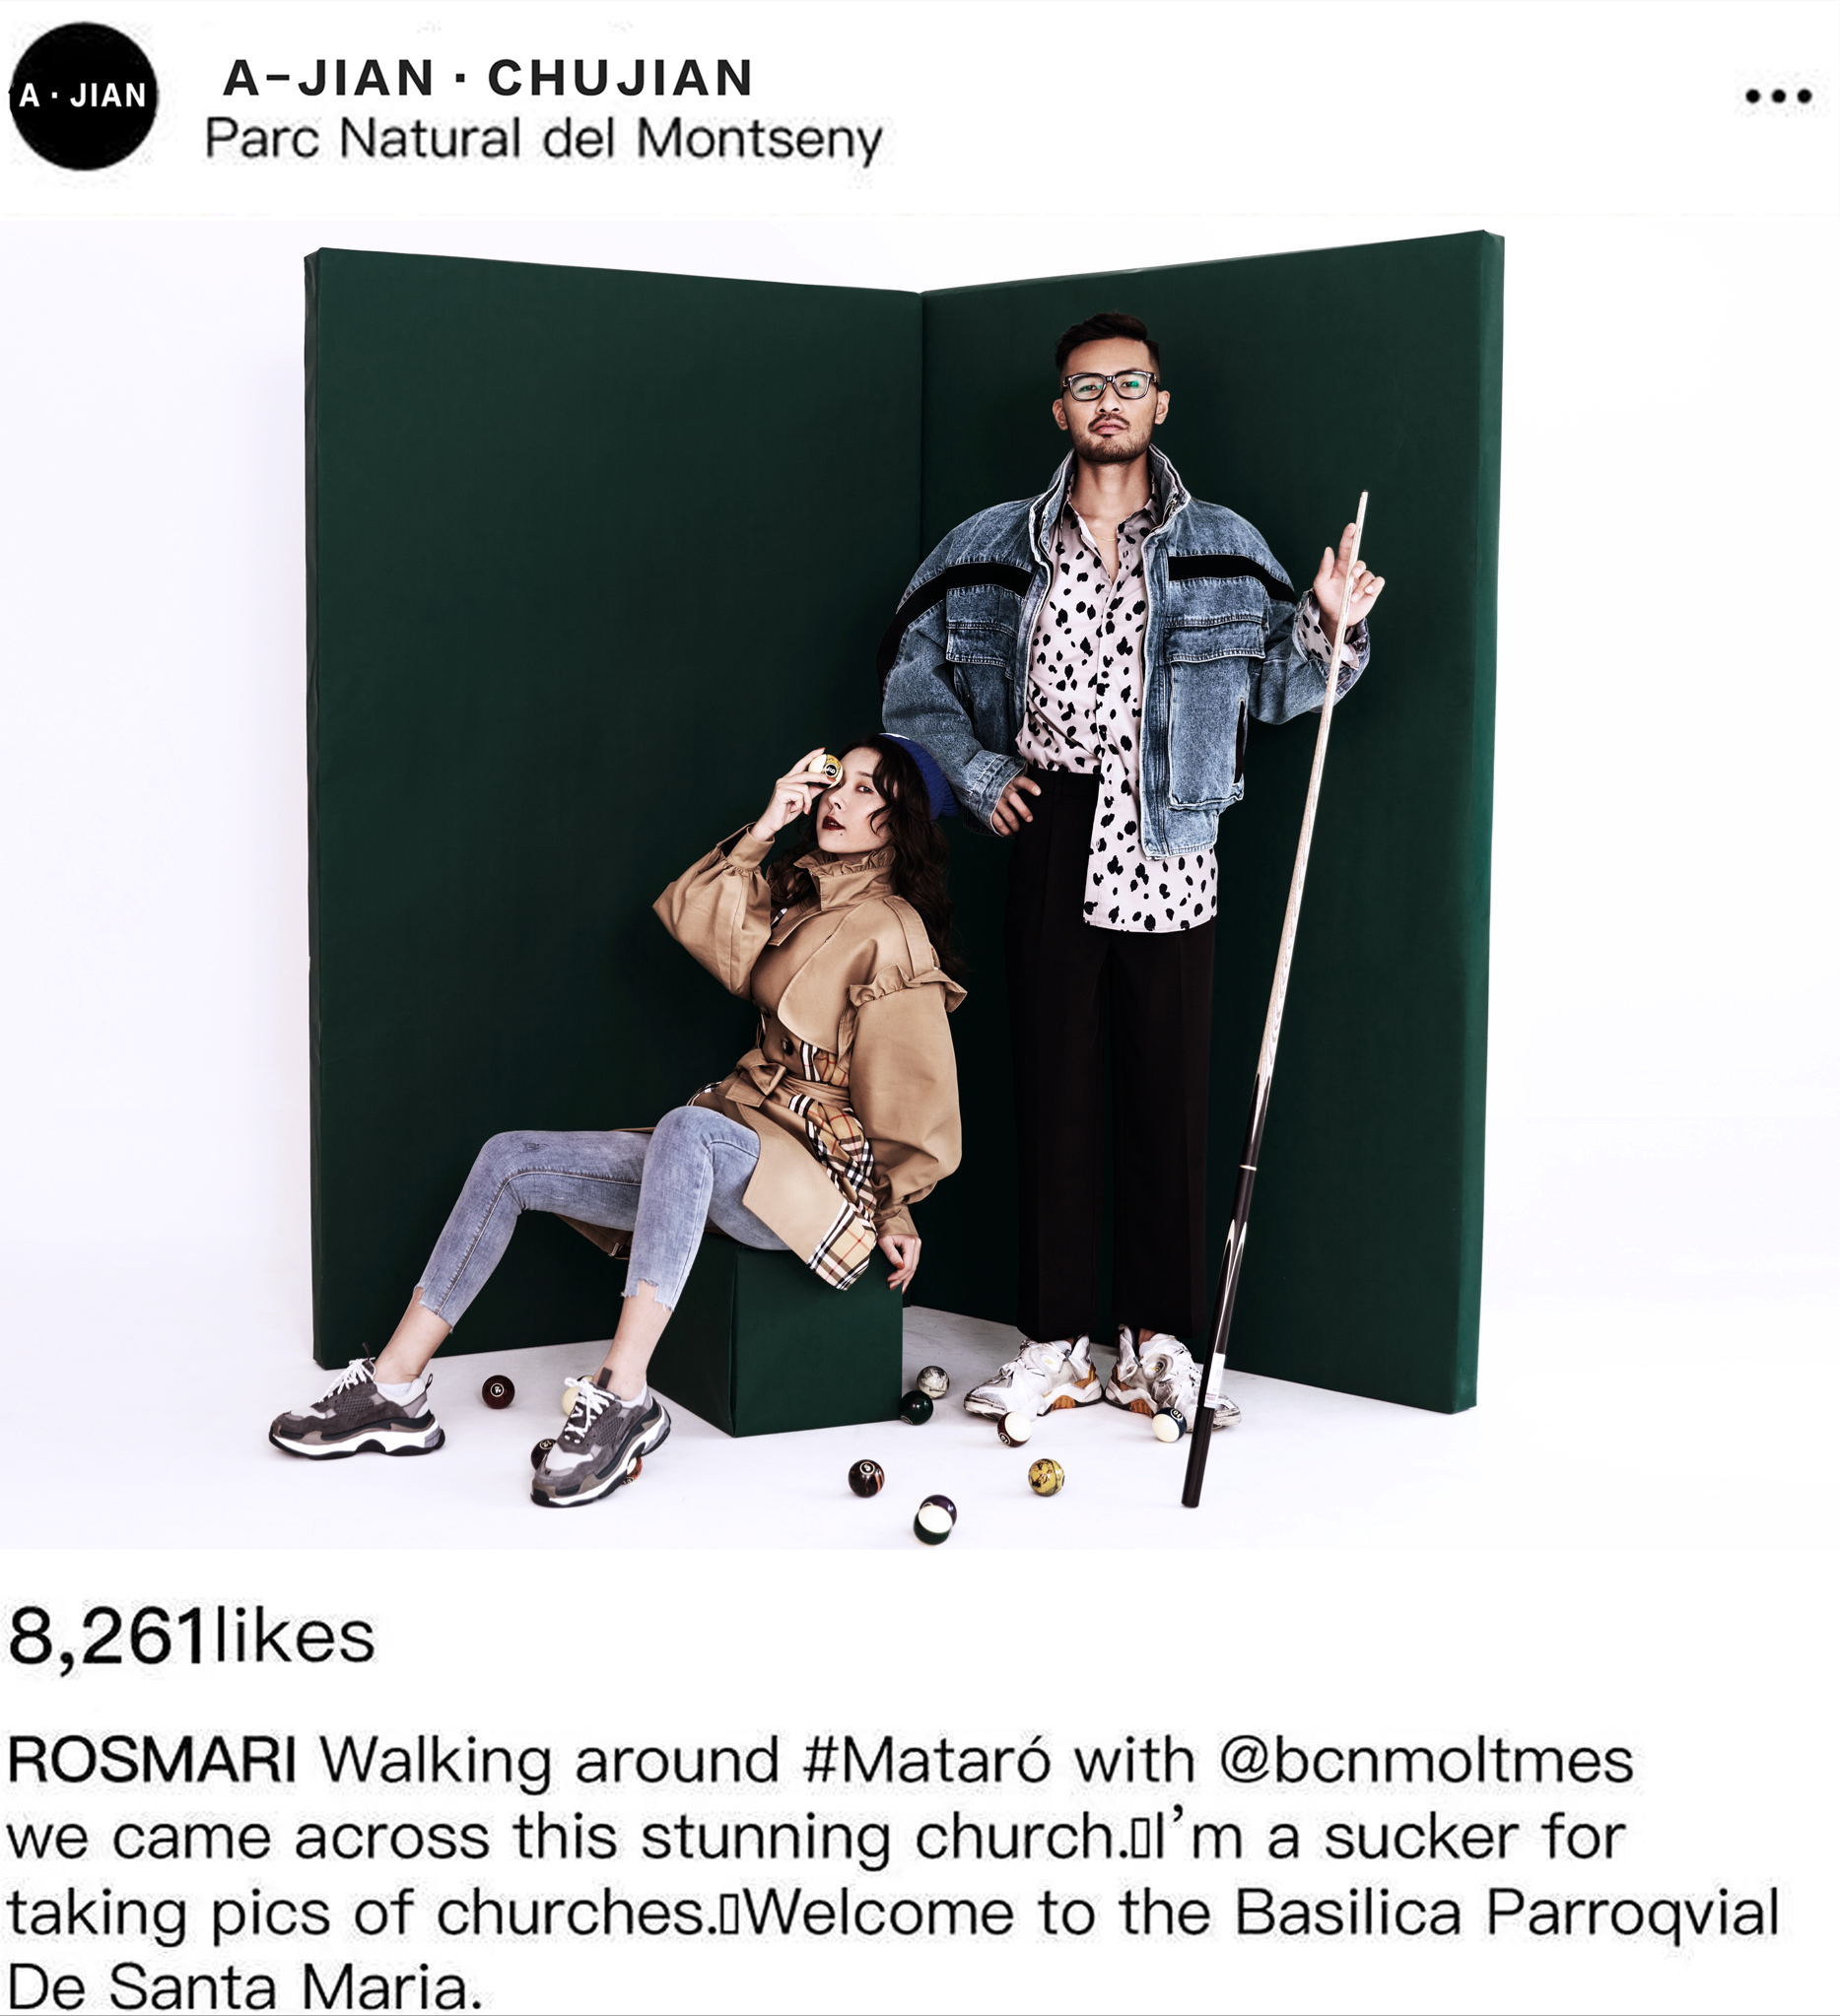Open the A-JIAN · CHUJIAN account name
The height and width of the screenshot is (2016, 1840).
[488, 78]
